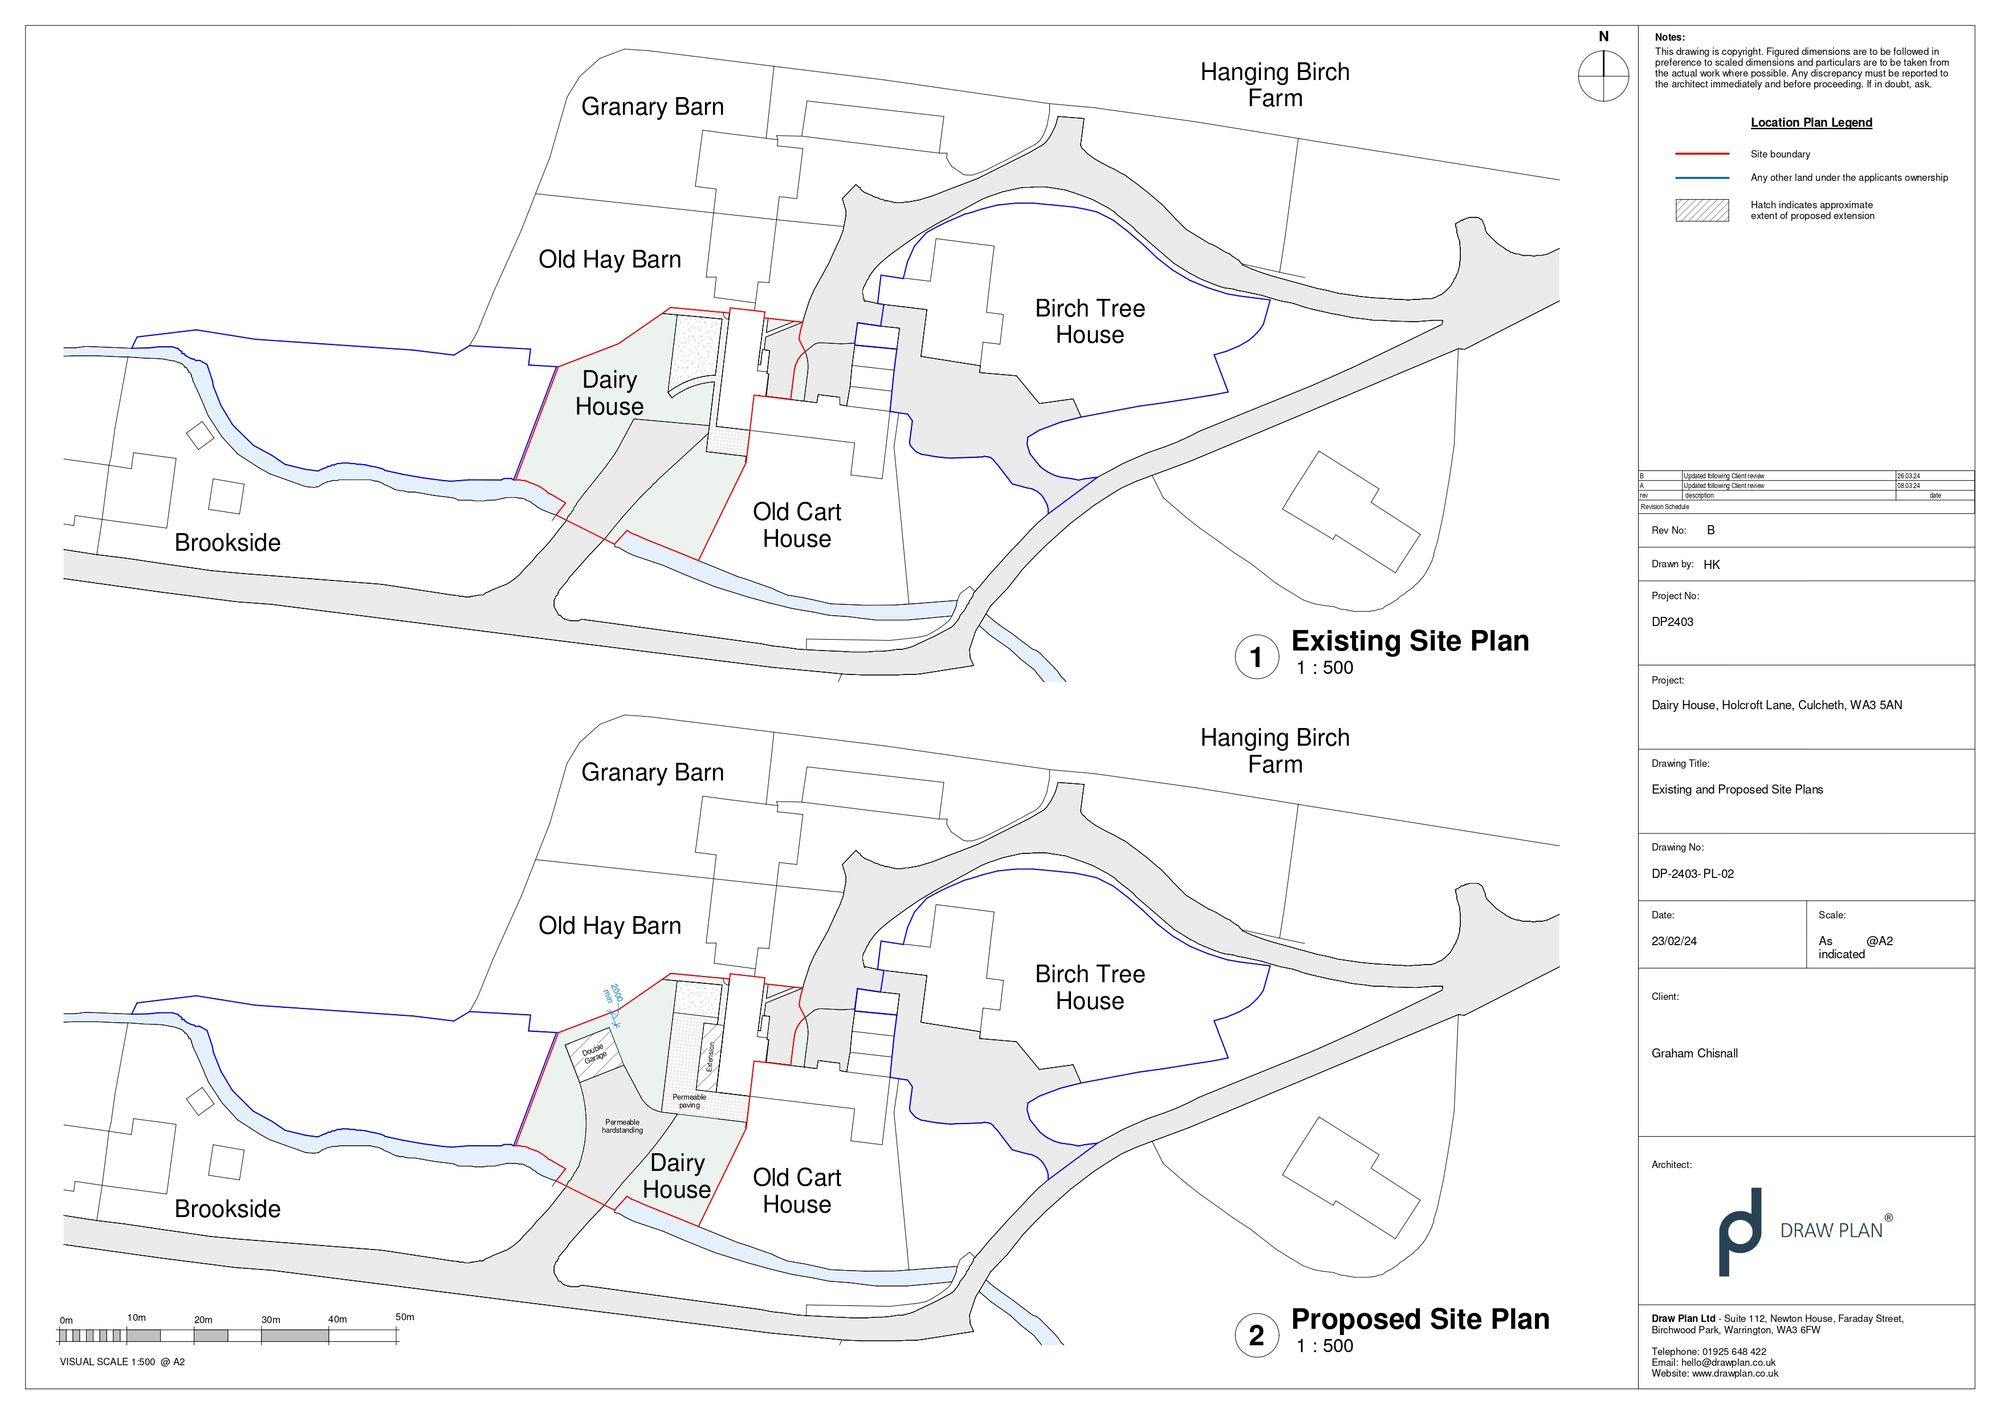Click the hatch pattern legend swatch

pos(1702,210)
